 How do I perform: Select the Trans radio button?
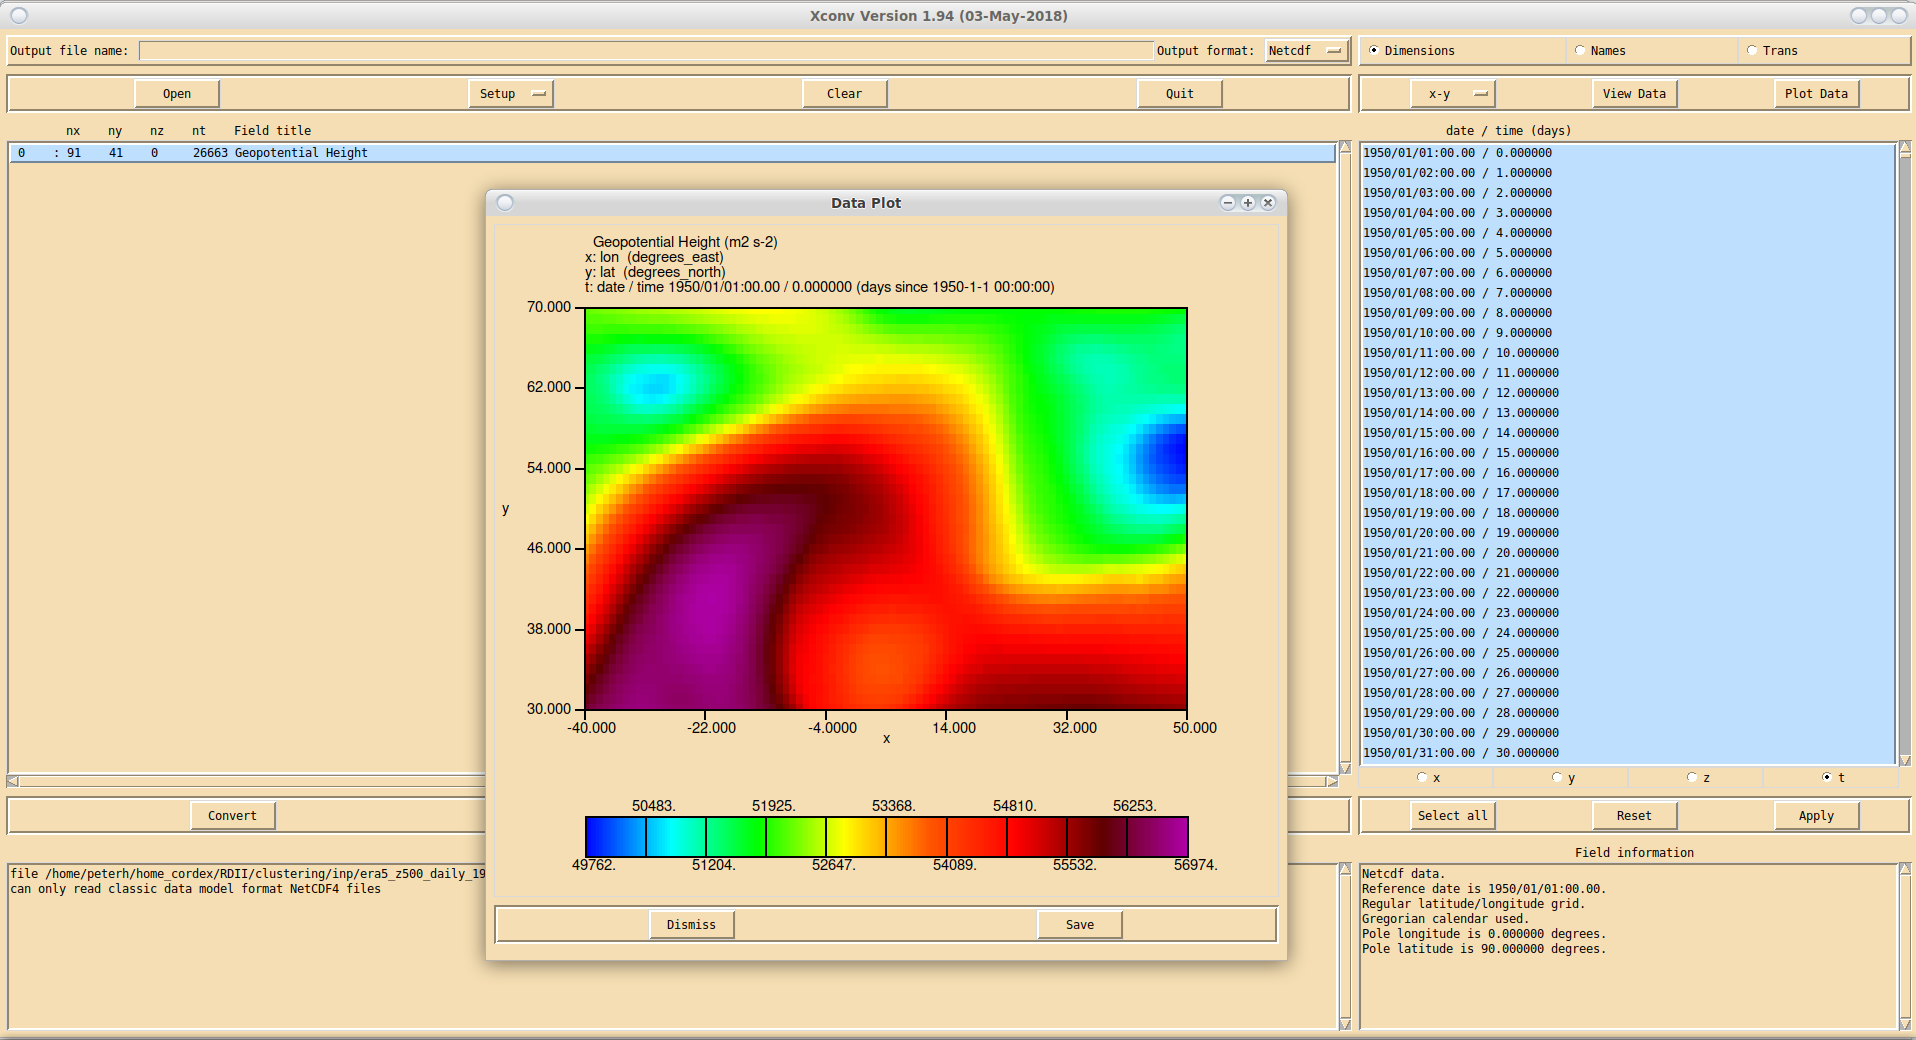tap(1752, 50)
